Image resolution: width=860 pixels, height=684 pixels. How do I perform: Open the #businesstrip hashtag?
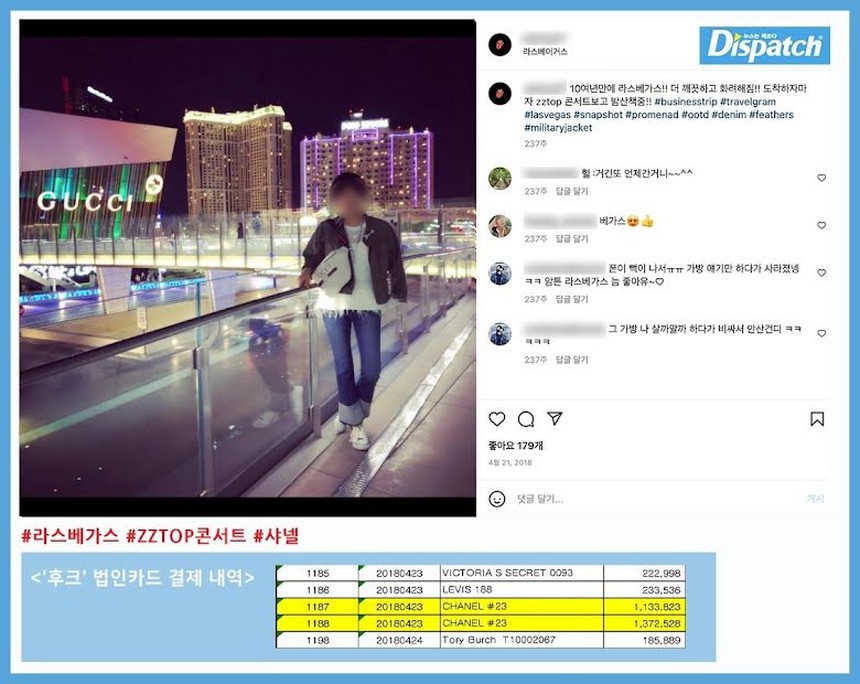(685, 102)
